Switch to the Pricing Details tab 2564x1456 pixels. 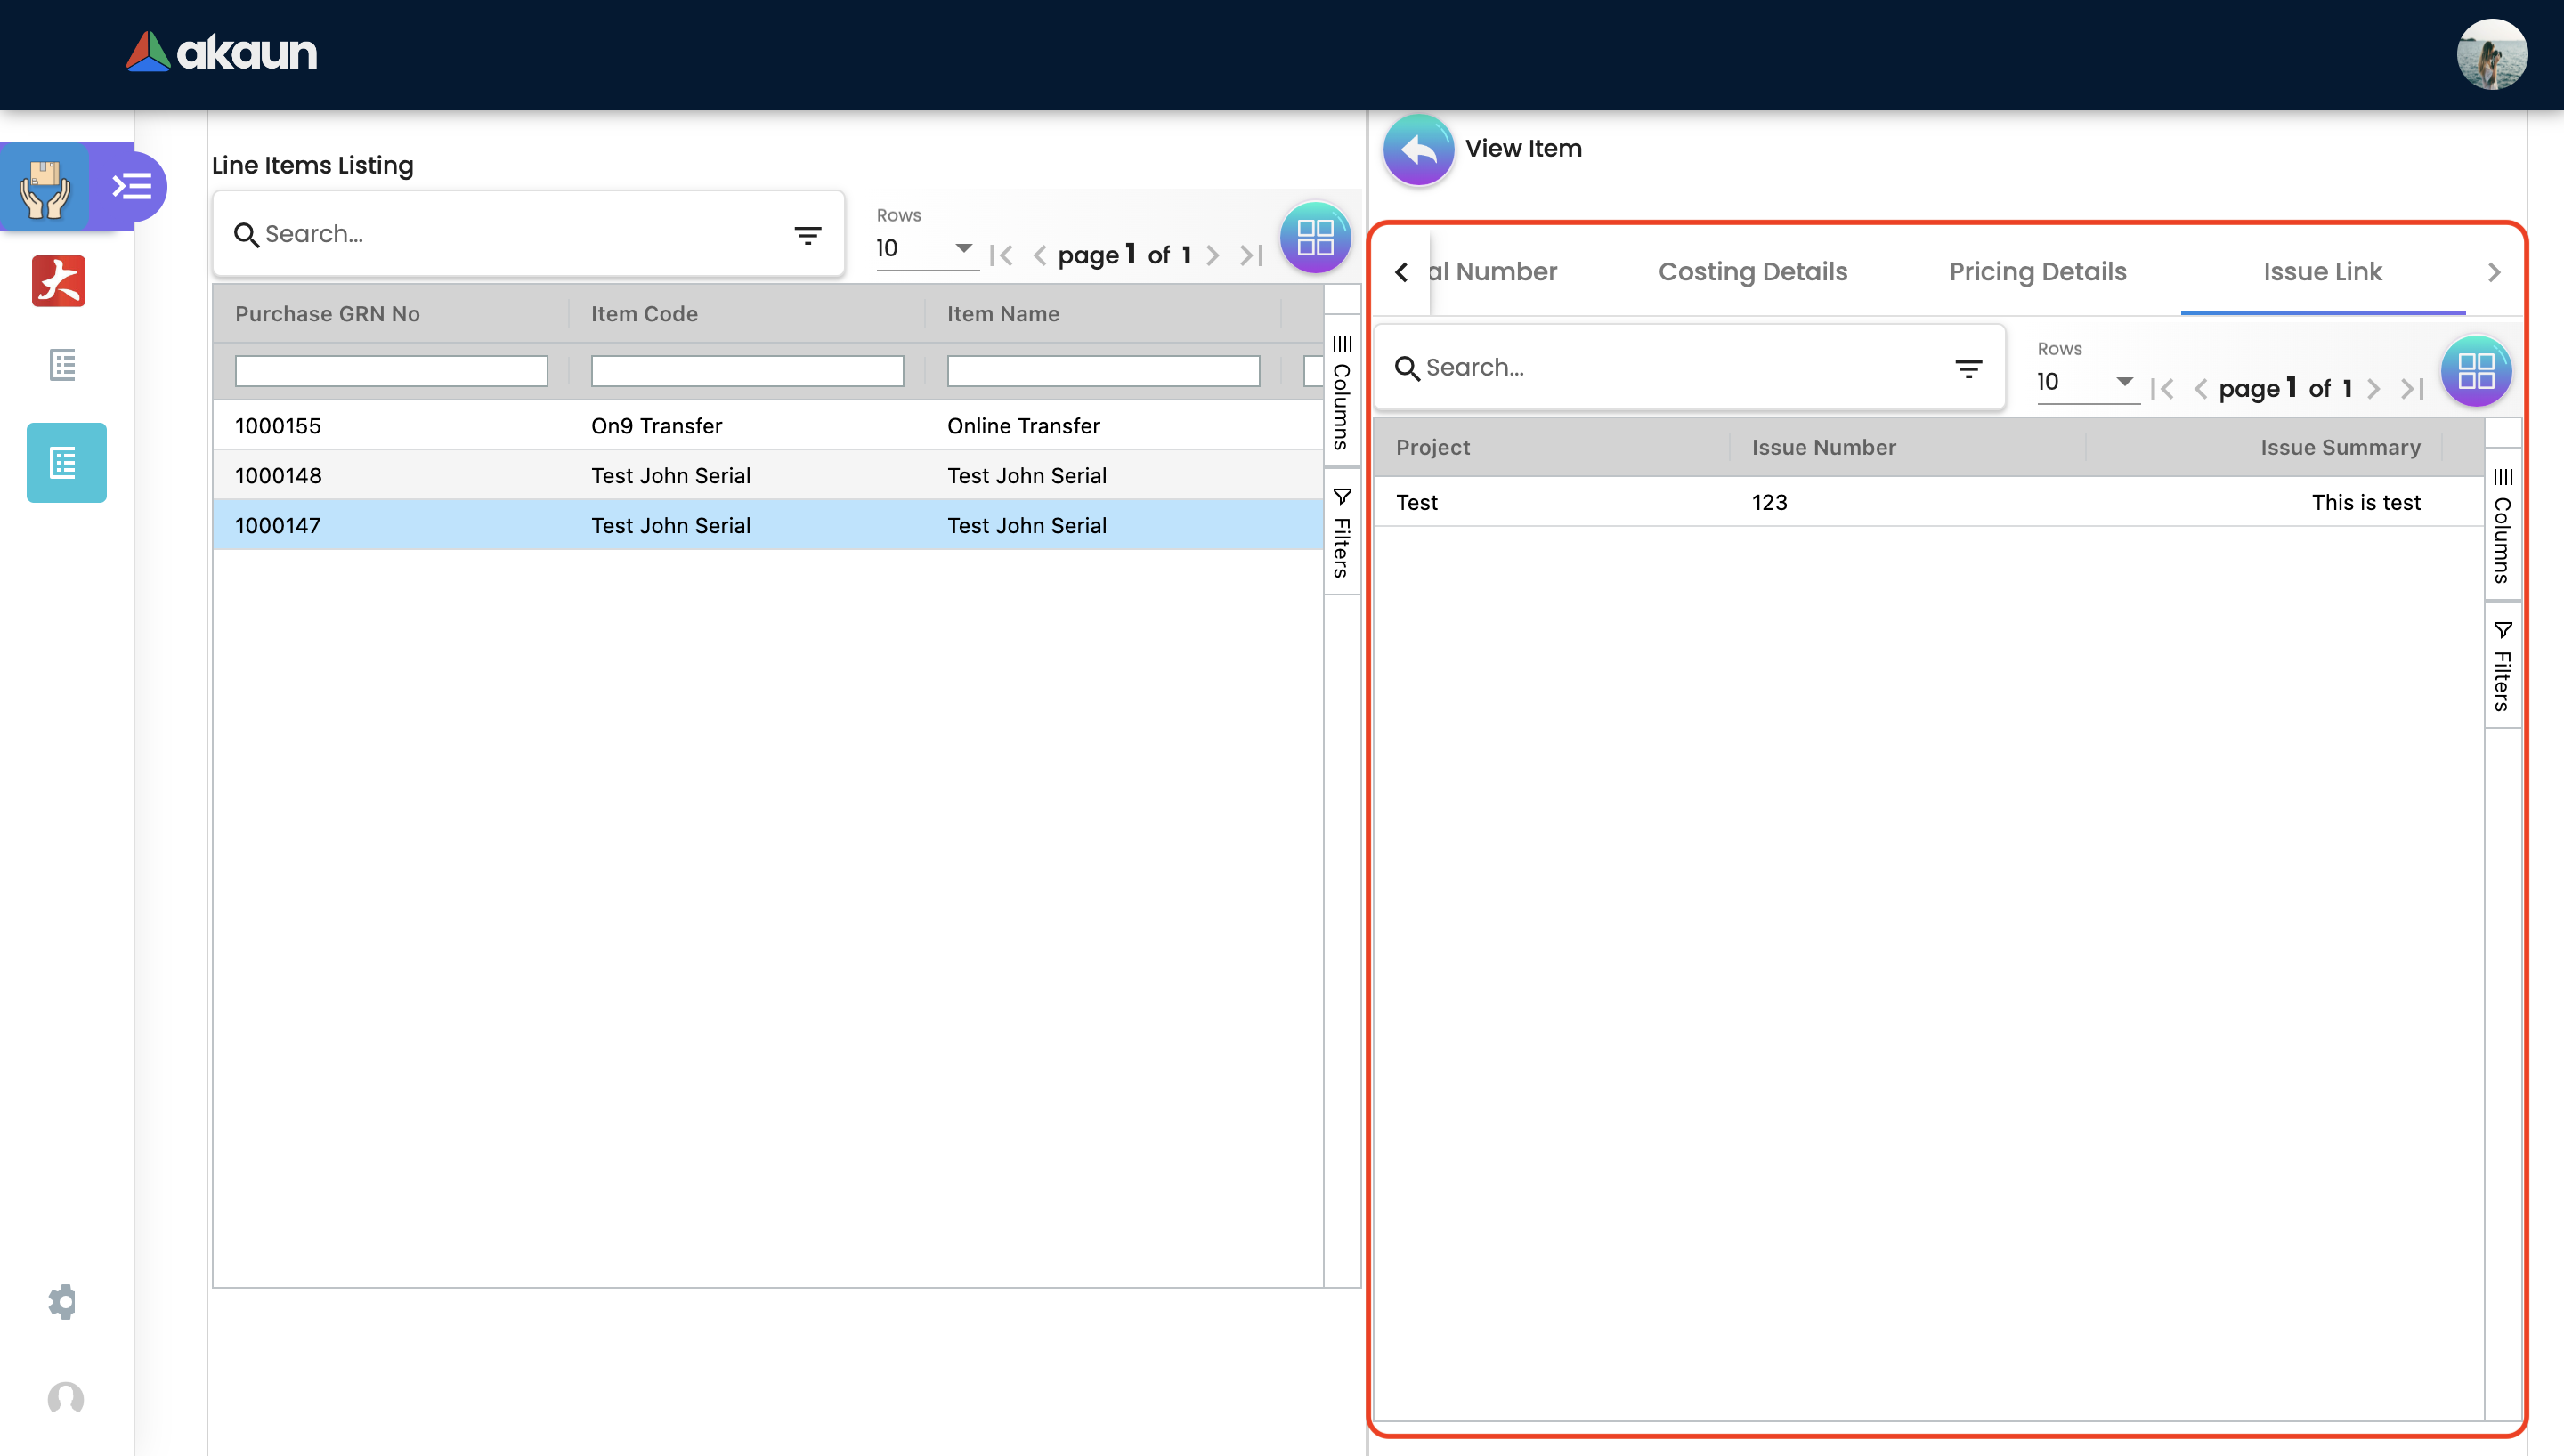2037,272
